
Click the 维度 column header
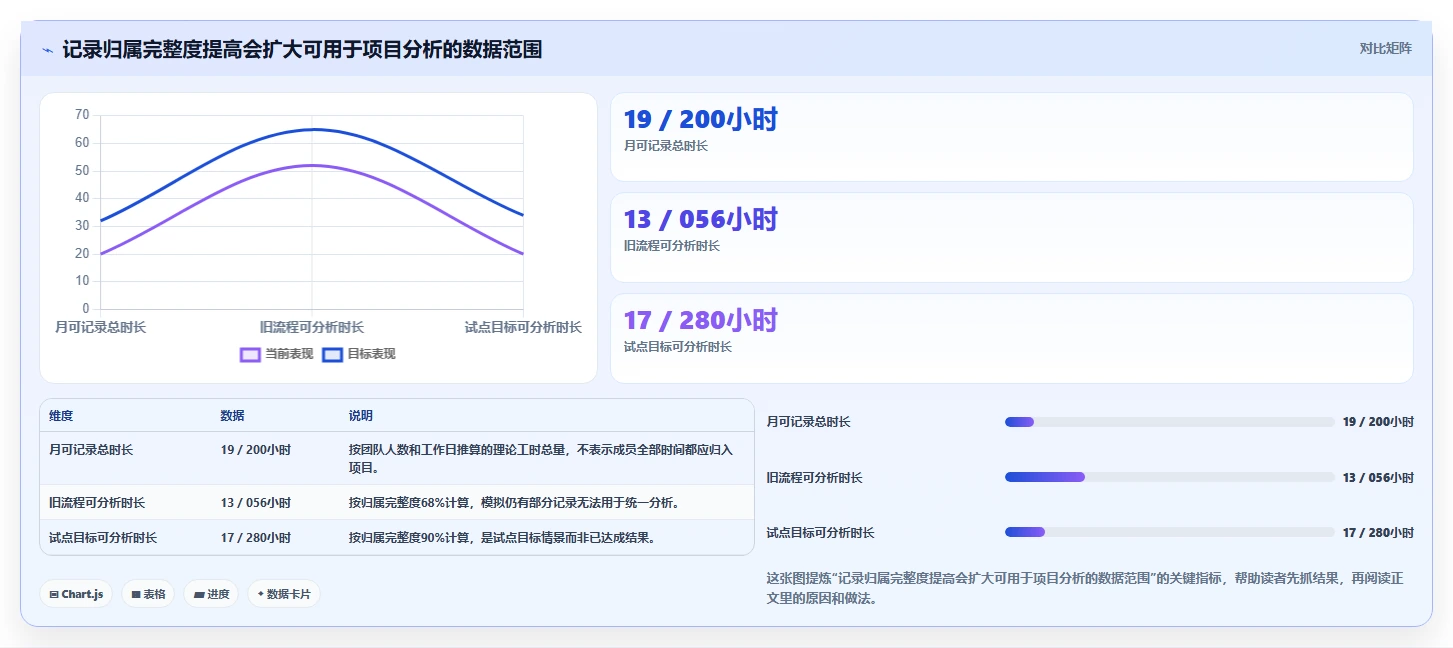61,416
